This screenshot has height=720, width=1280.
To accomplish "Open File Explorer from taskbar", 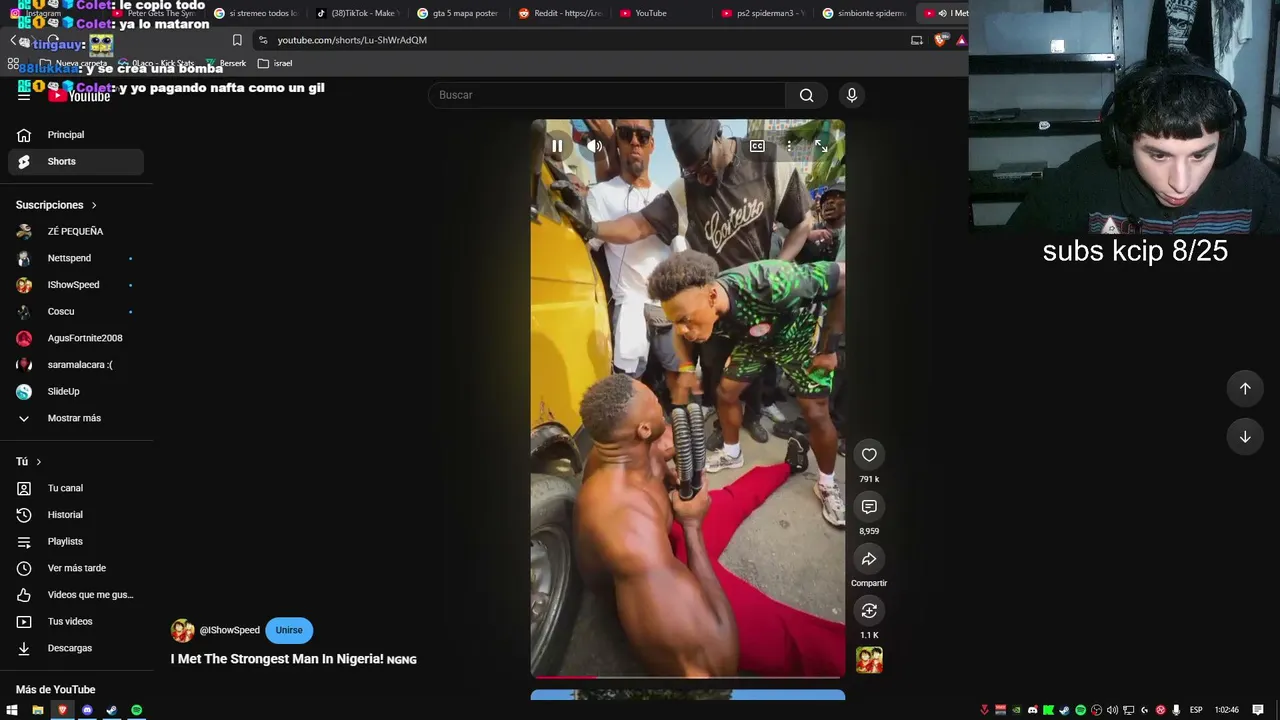I will point(38,710).
